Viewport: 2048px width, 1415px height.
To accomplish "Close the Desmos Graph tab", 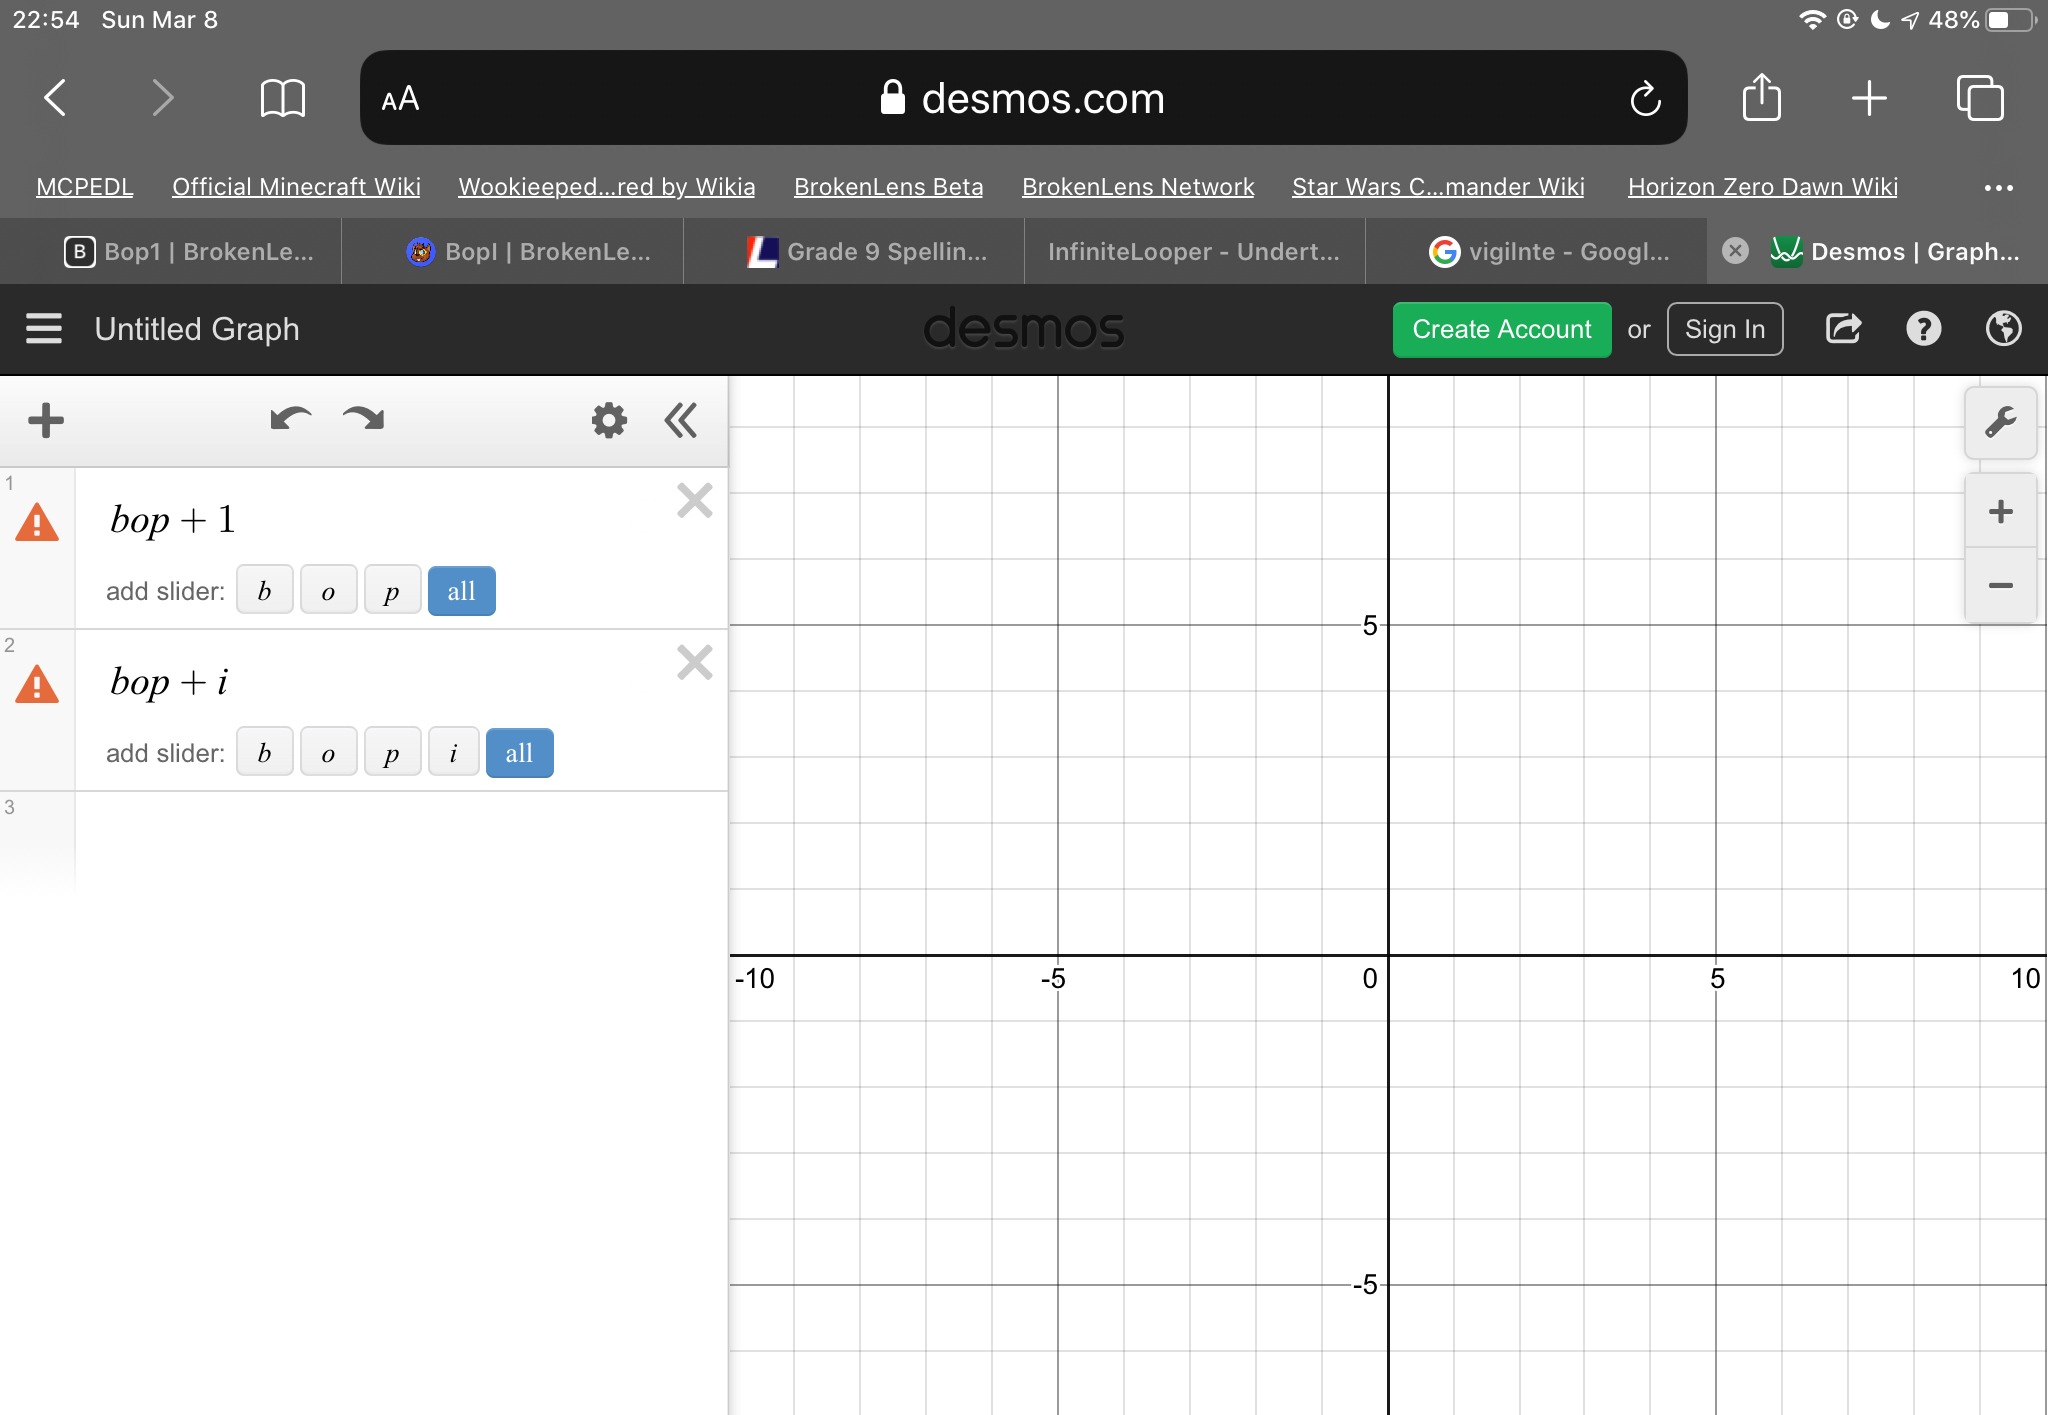I will (x=1736, y=251).
